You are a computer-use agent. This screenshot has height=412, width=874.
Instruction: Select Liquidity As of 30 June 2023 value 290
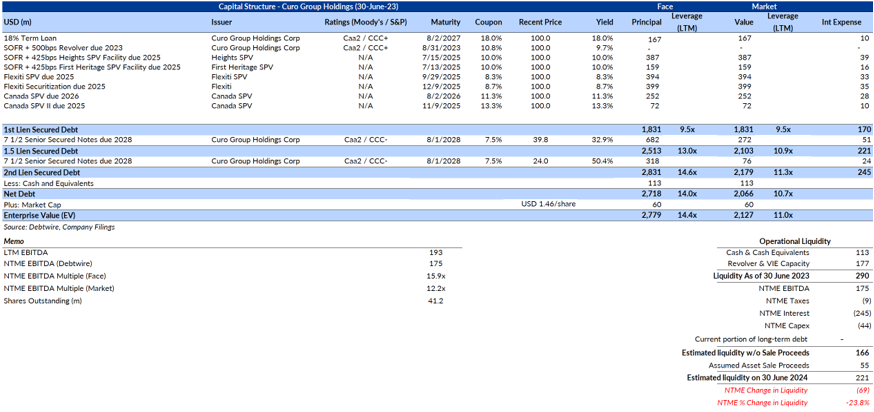862,275
